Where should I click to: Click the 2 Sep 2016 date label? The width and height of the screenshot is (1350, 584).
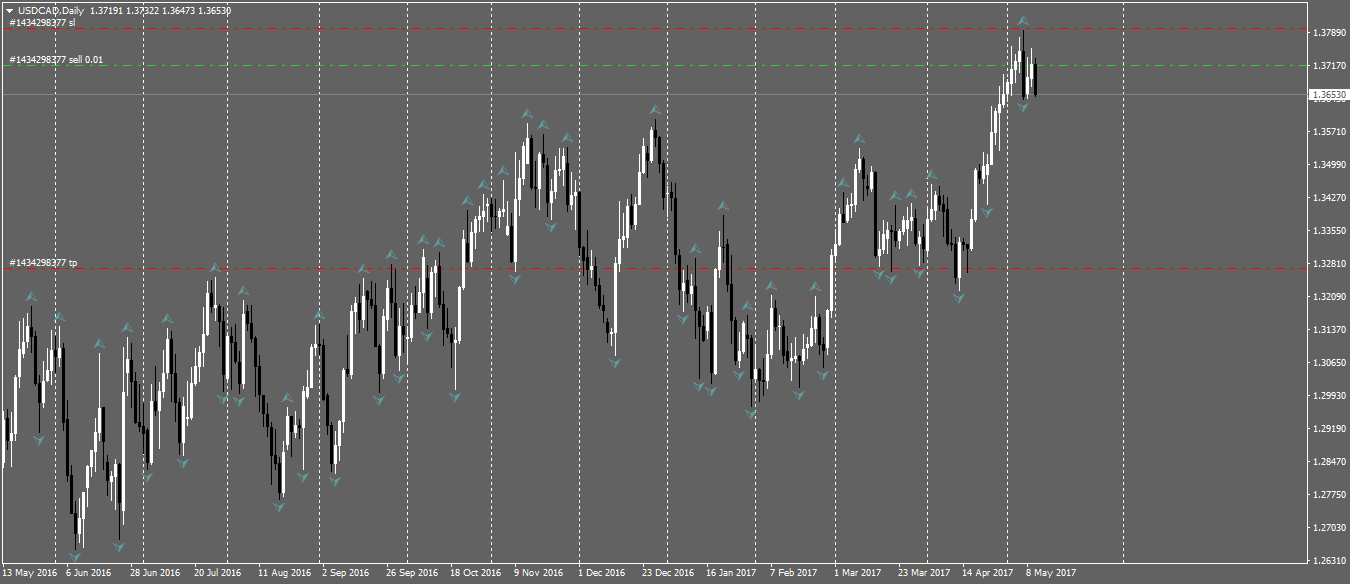pos(346,574)
